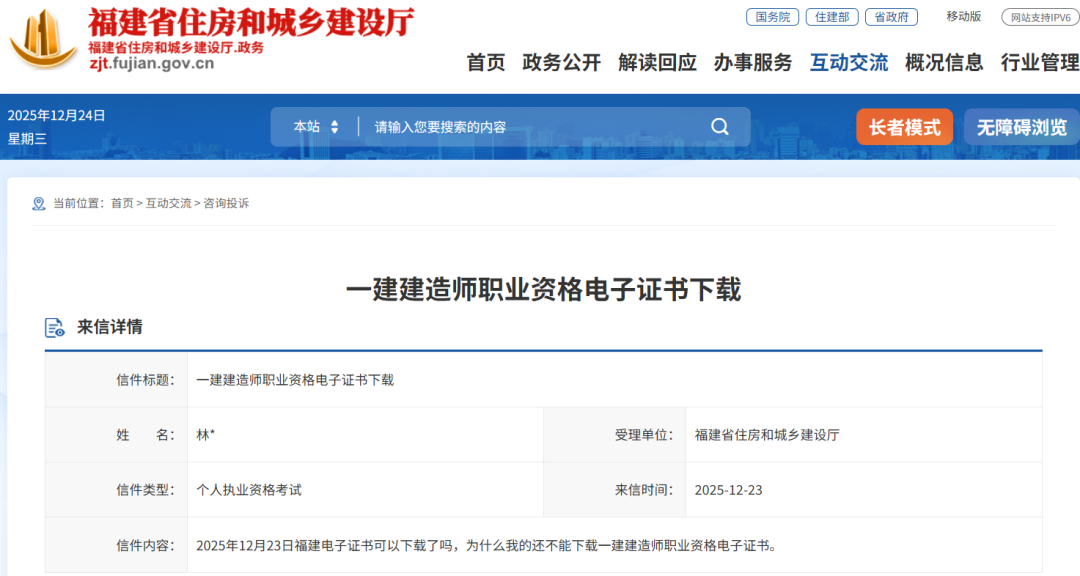
Task: Open the 政务公开 navigation menu
Action: coord(562,63)
